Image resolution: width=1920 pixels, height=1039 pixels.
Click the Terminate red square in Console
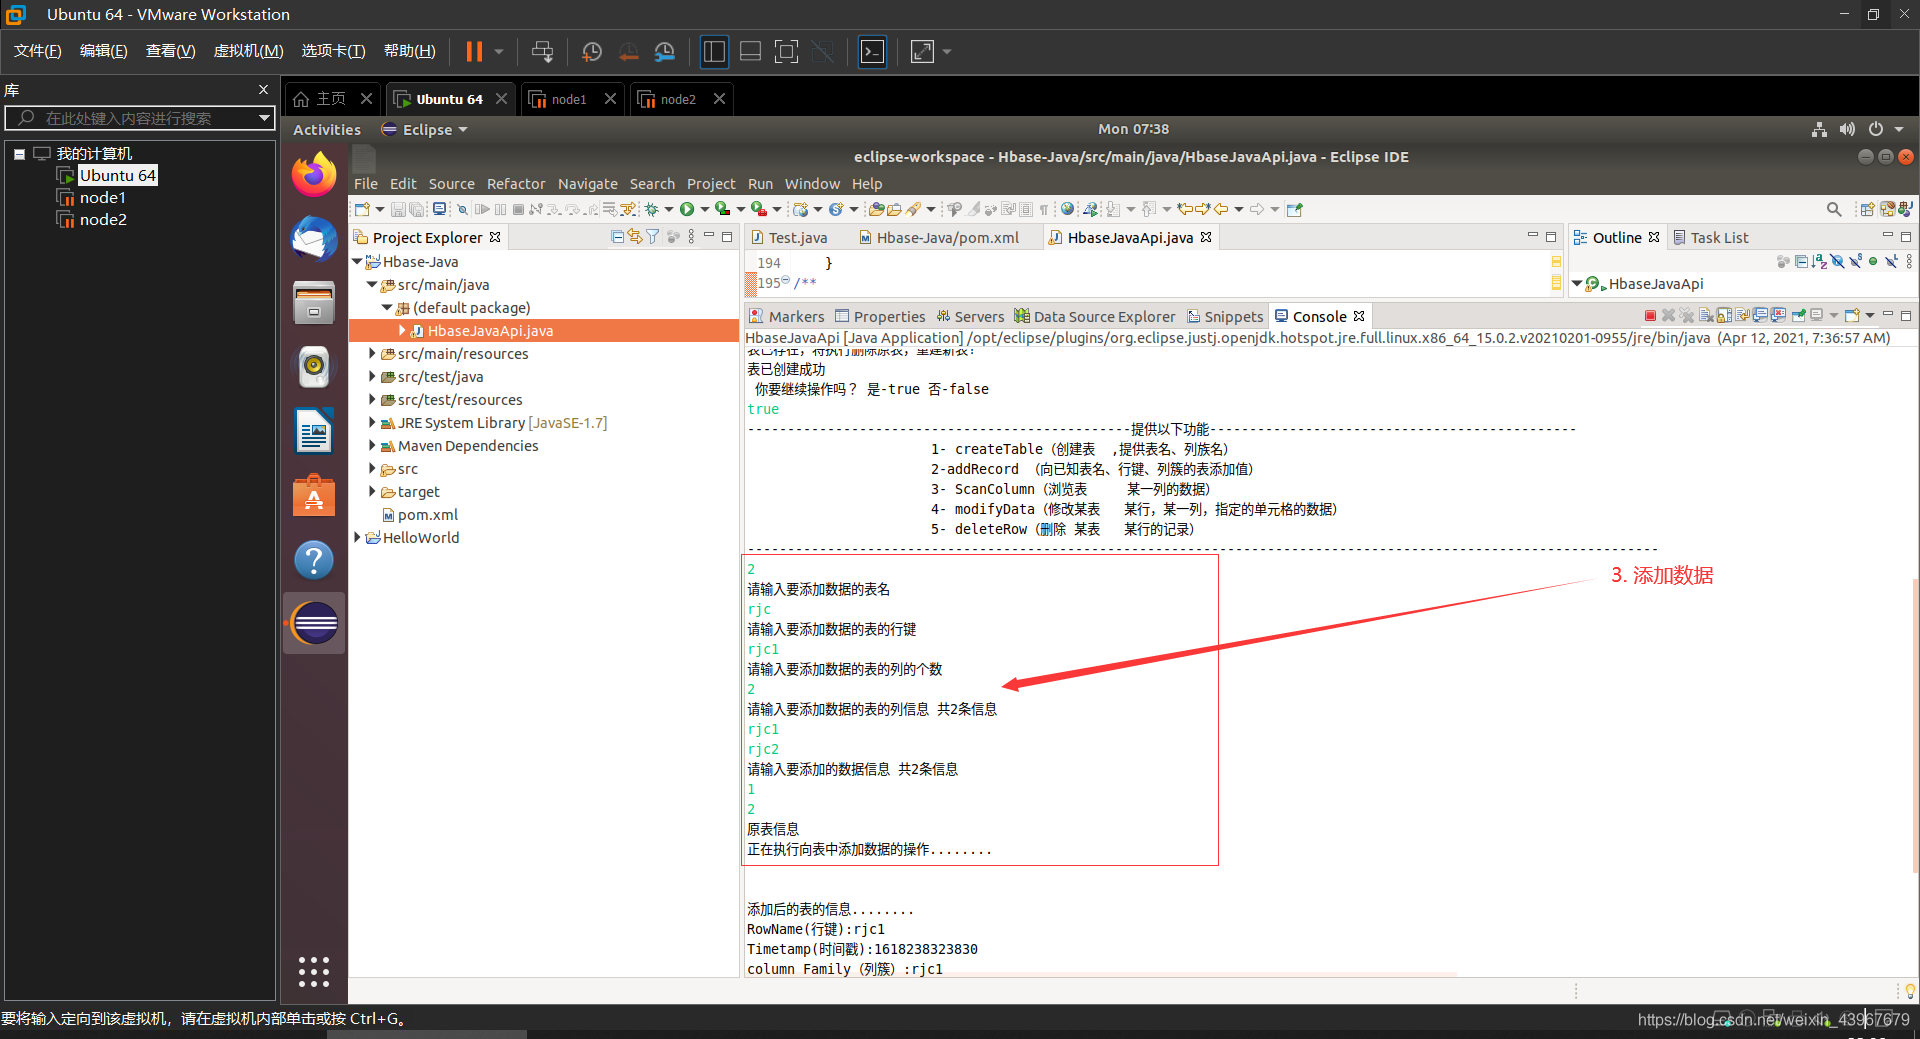coord(1650,316)
